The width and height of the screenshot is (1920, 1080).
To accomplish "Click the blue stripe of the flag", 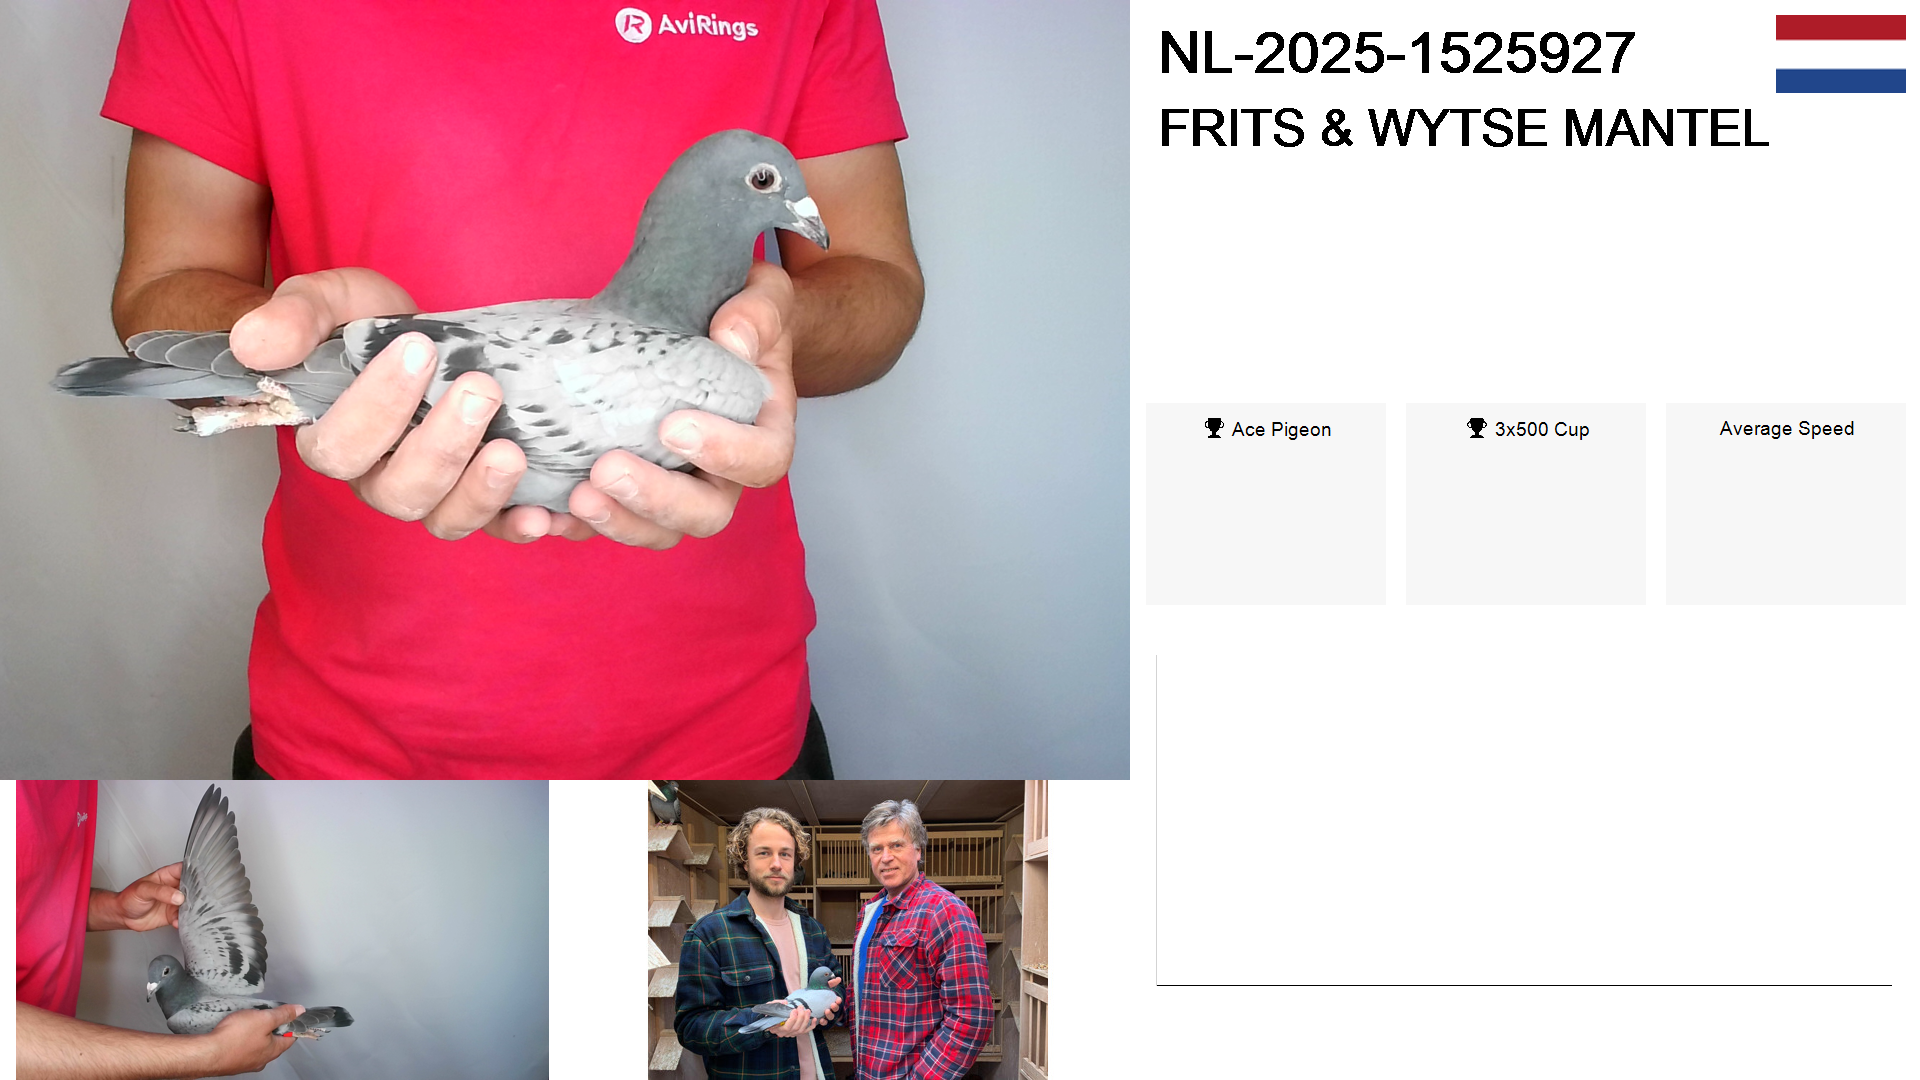I will 1840,80.
